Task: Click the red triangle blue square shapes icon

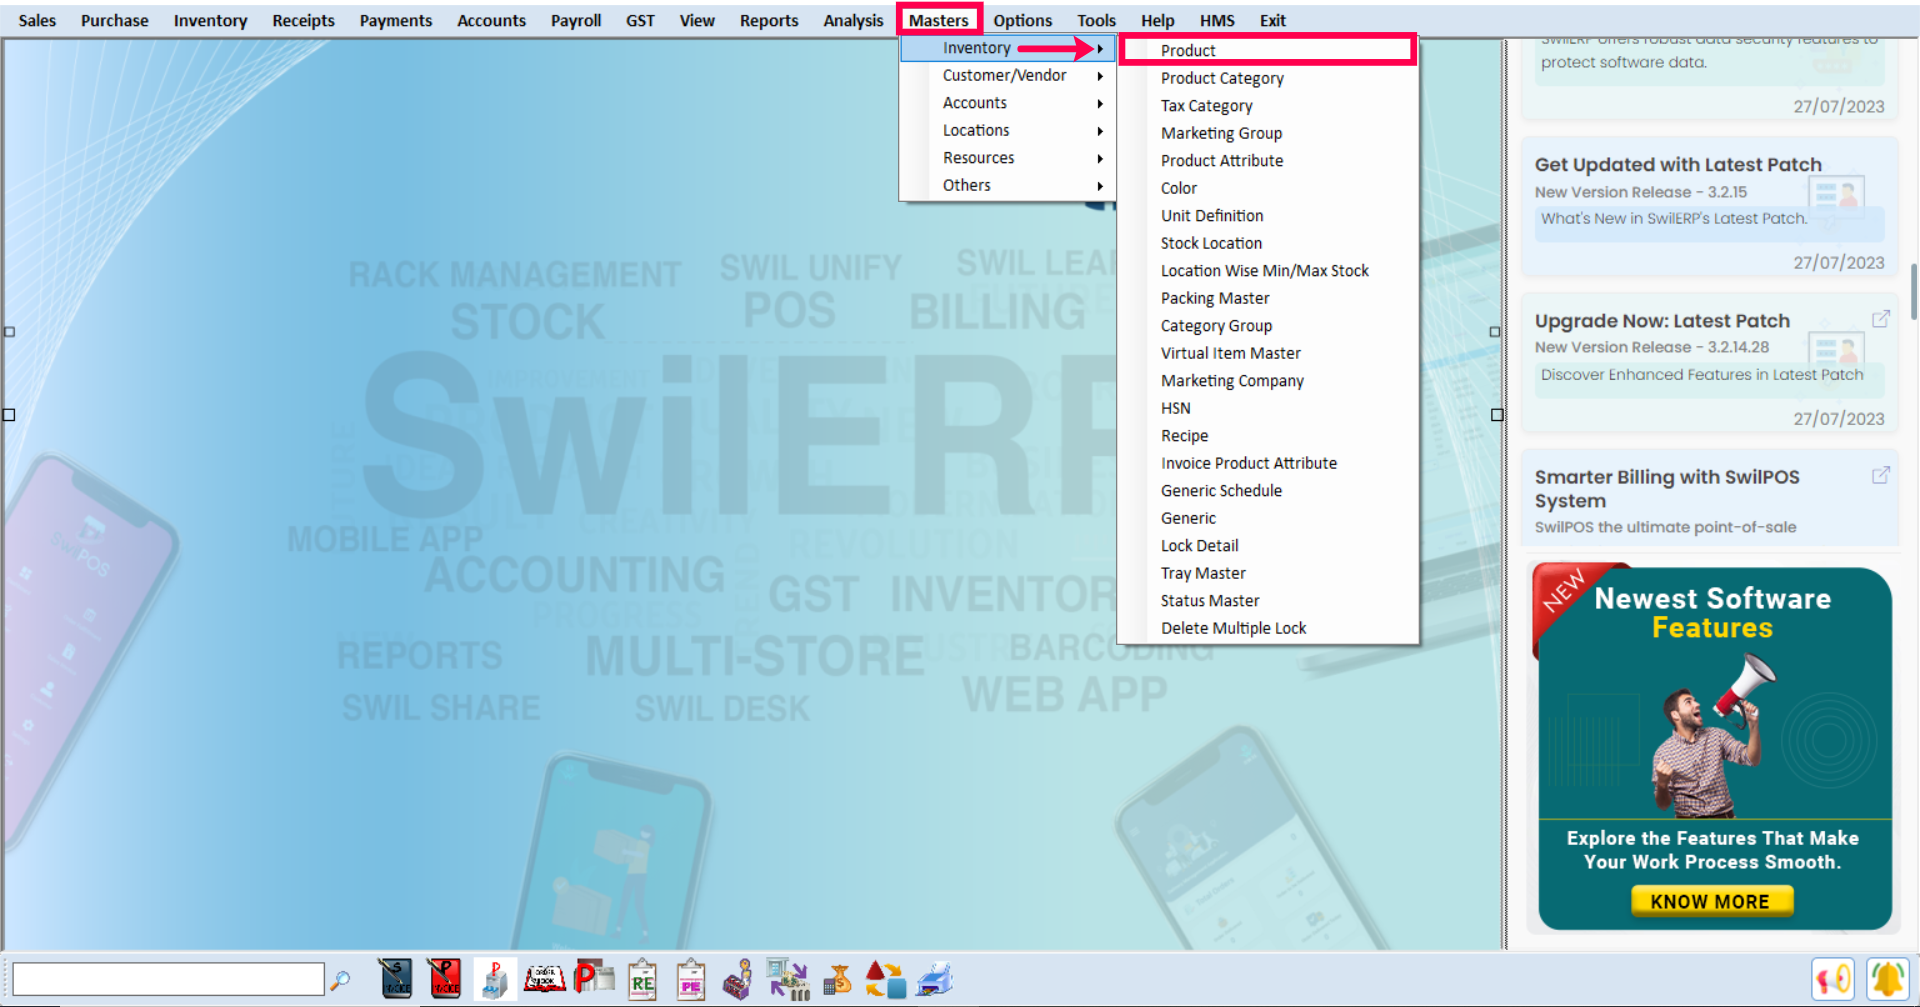Action: pyautogui.click(x=885, y=980)
